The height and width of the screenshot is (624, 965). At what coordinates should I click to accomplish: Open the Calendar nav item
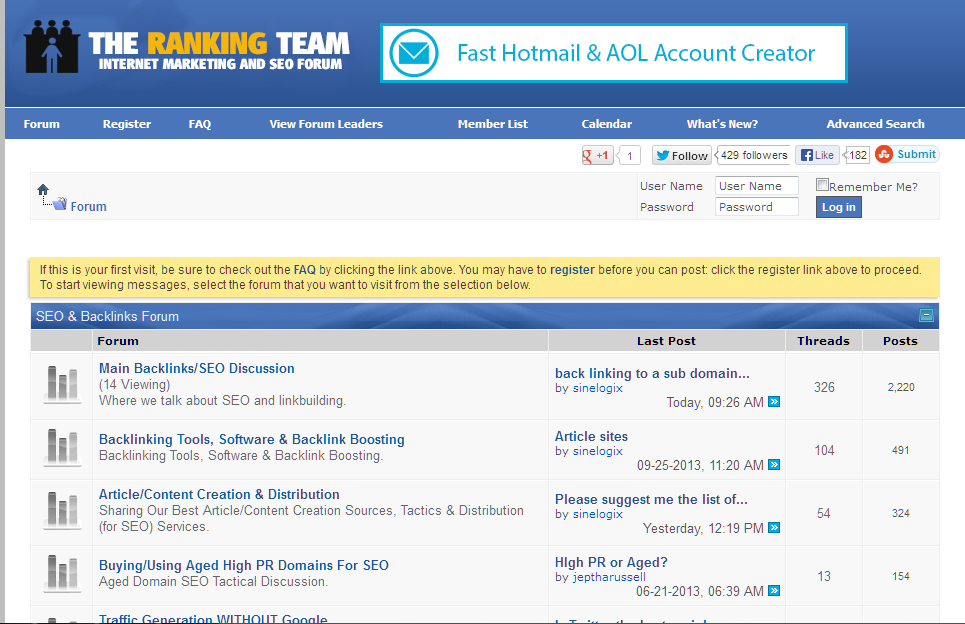[607, 124]
